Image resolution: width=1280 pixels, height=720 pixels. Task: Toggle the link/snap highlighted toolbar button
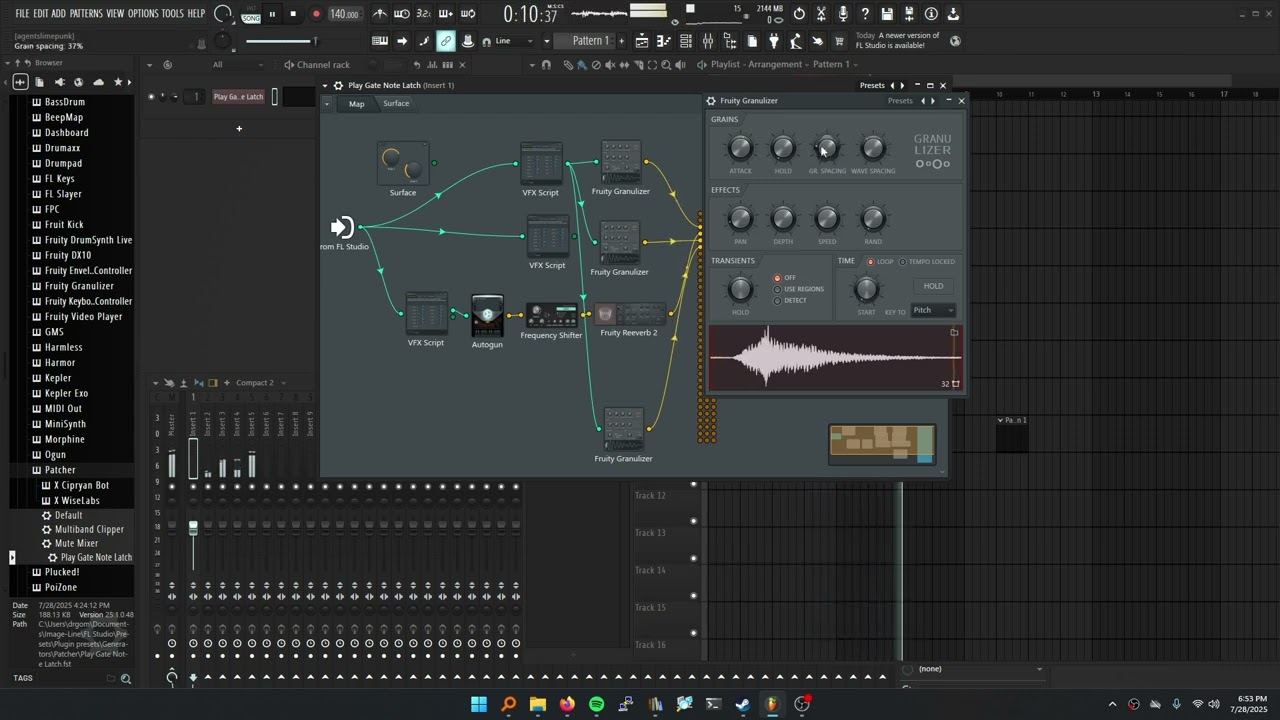[x=445, y=41]
